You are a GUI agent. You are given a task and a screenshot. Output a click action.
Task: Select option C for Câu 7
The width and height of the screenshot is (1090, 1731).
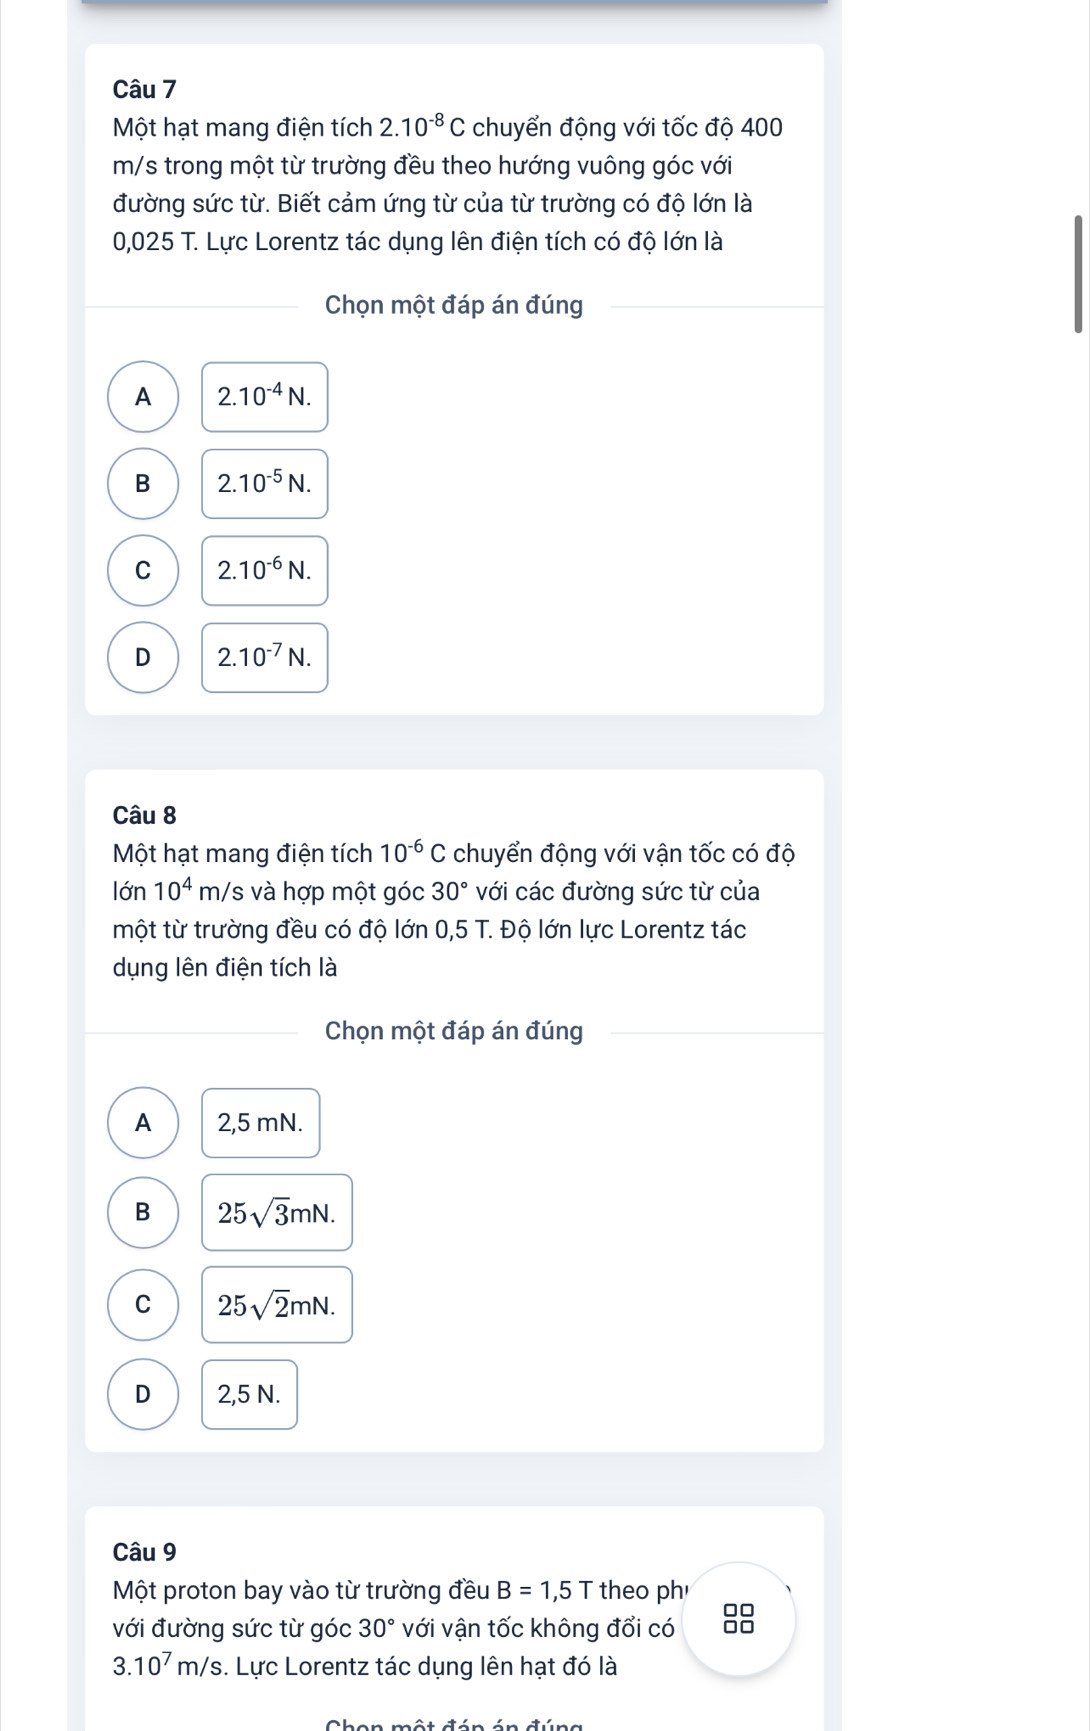(x=143, y=571)
